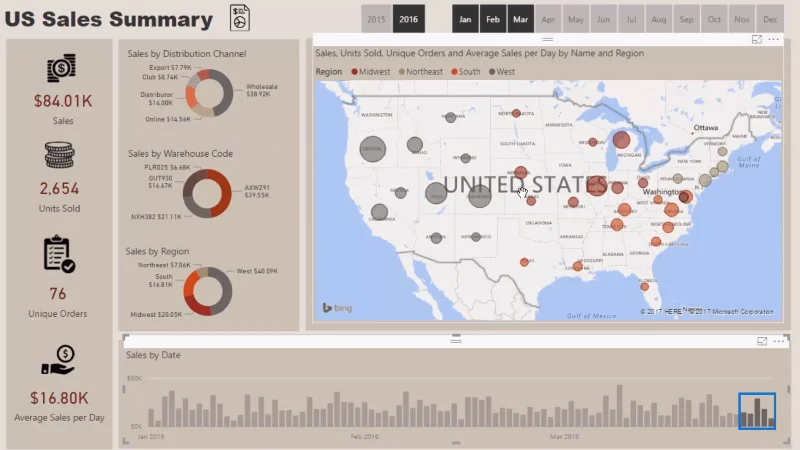This screenshot has width=800, height=450.
Task: Click the sales report document icon
Action: (x=239, y=18)
